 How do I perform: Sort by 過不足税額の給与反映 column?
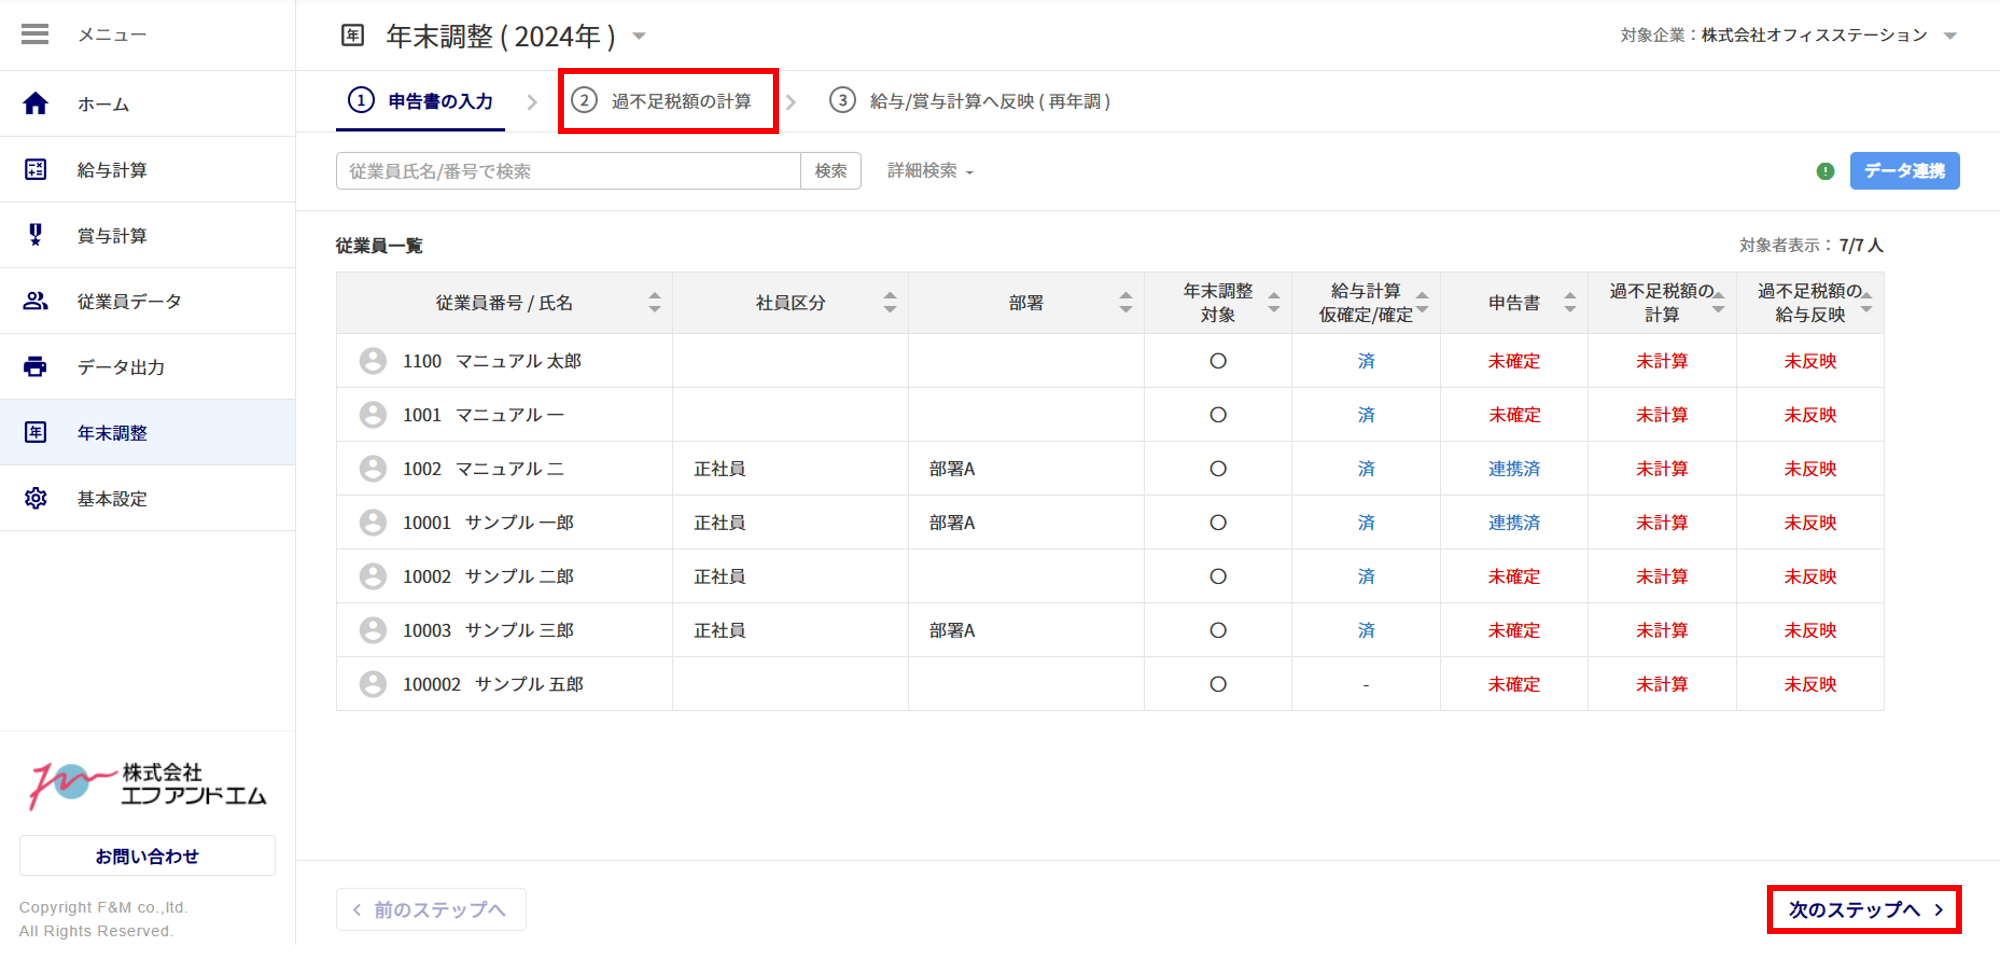pos(1866,302)
